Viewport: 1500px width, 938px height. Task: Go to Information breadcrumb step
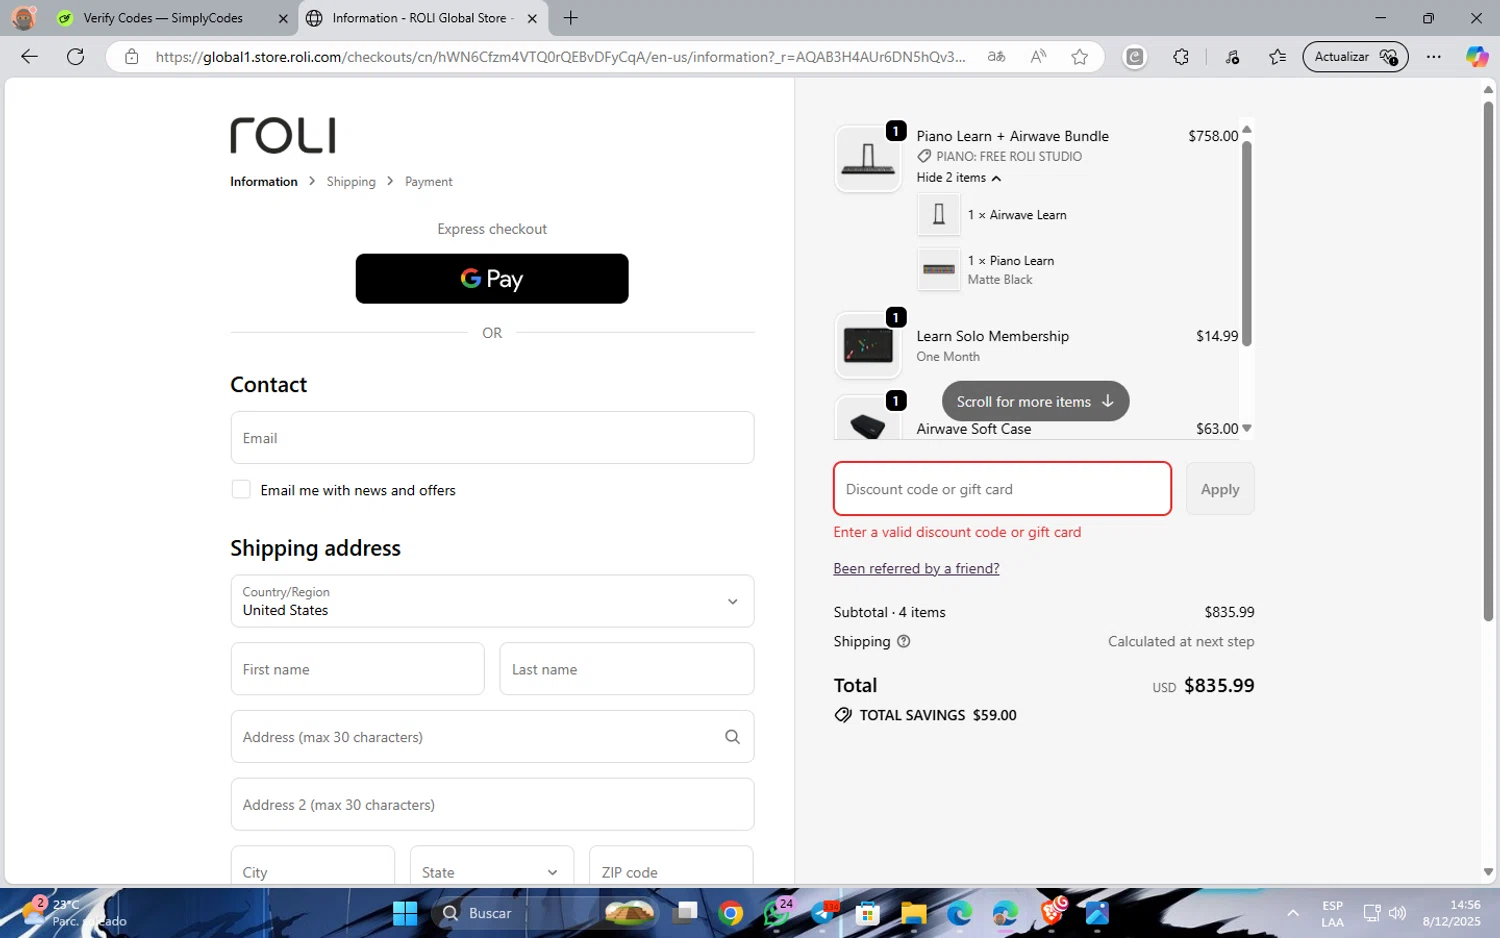(x=264, y=182)
